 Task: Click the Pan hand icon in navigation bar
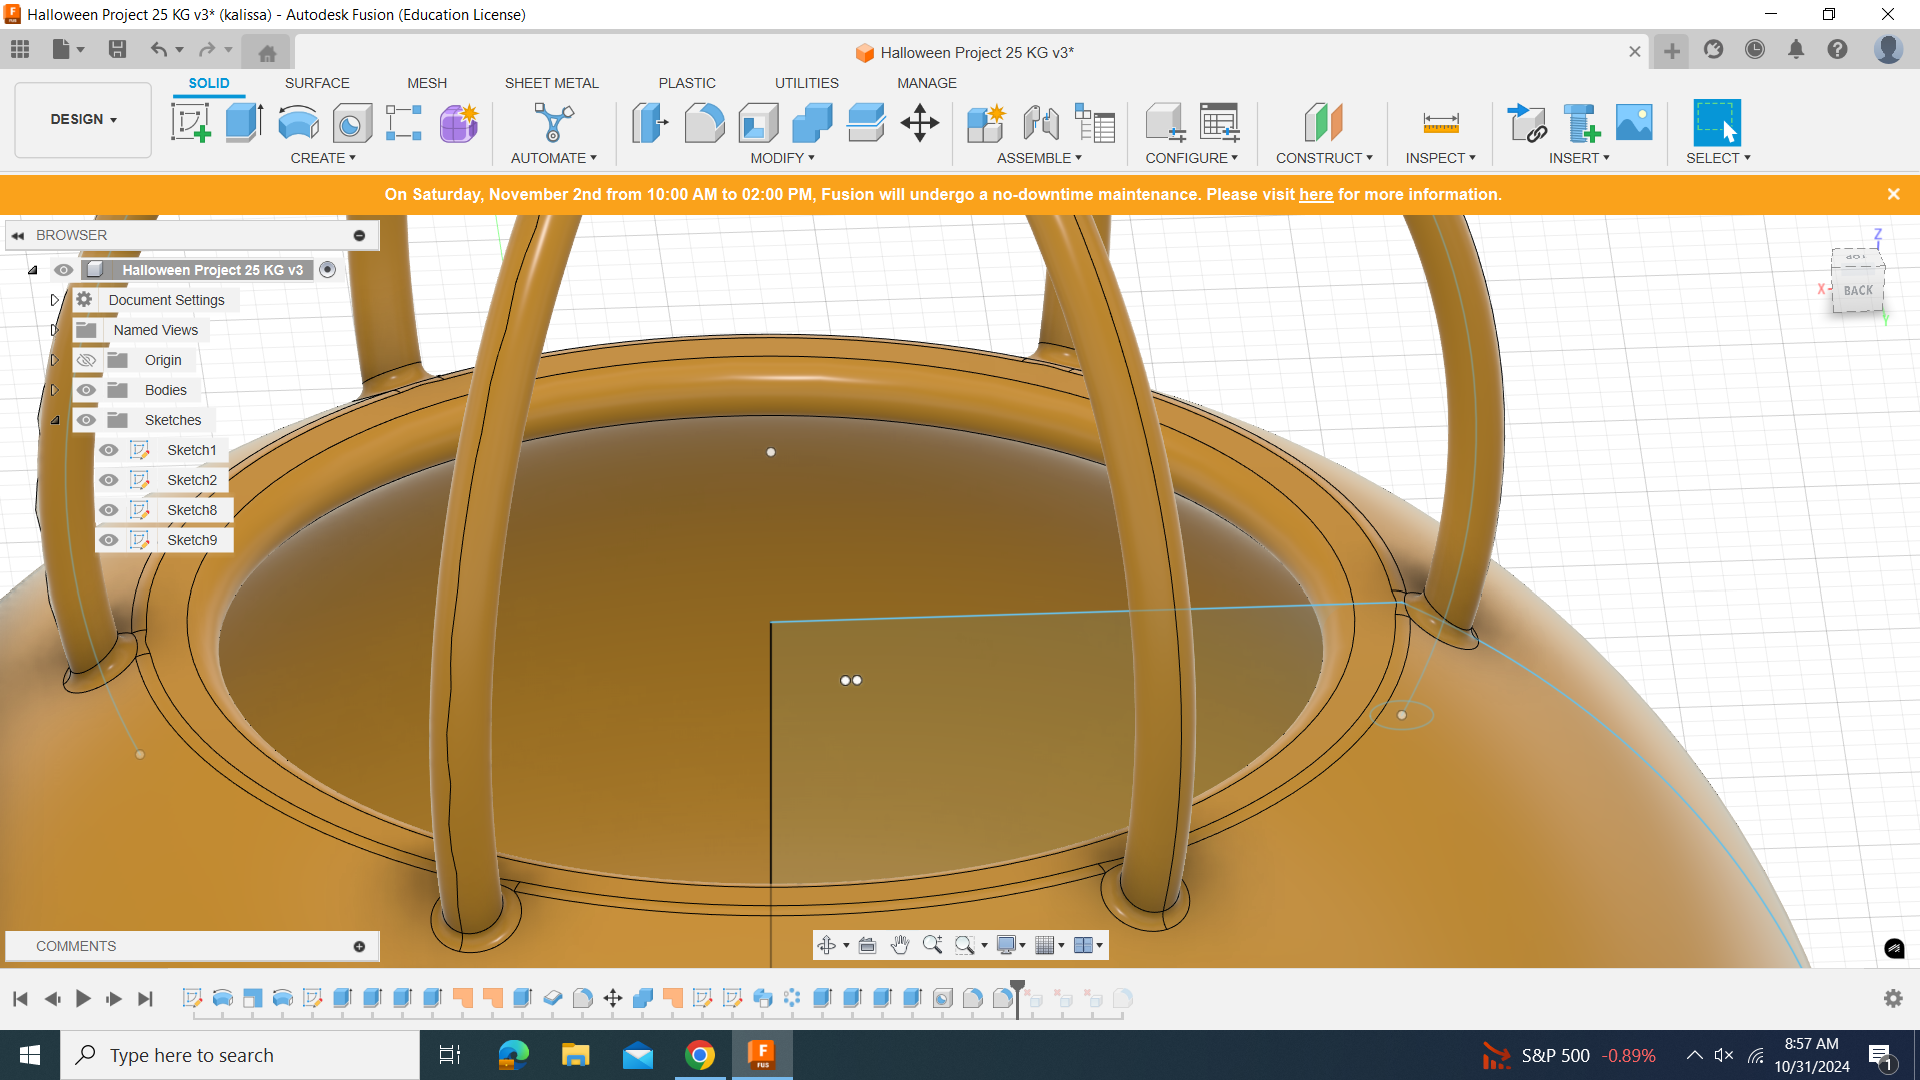tap(900, 945)
